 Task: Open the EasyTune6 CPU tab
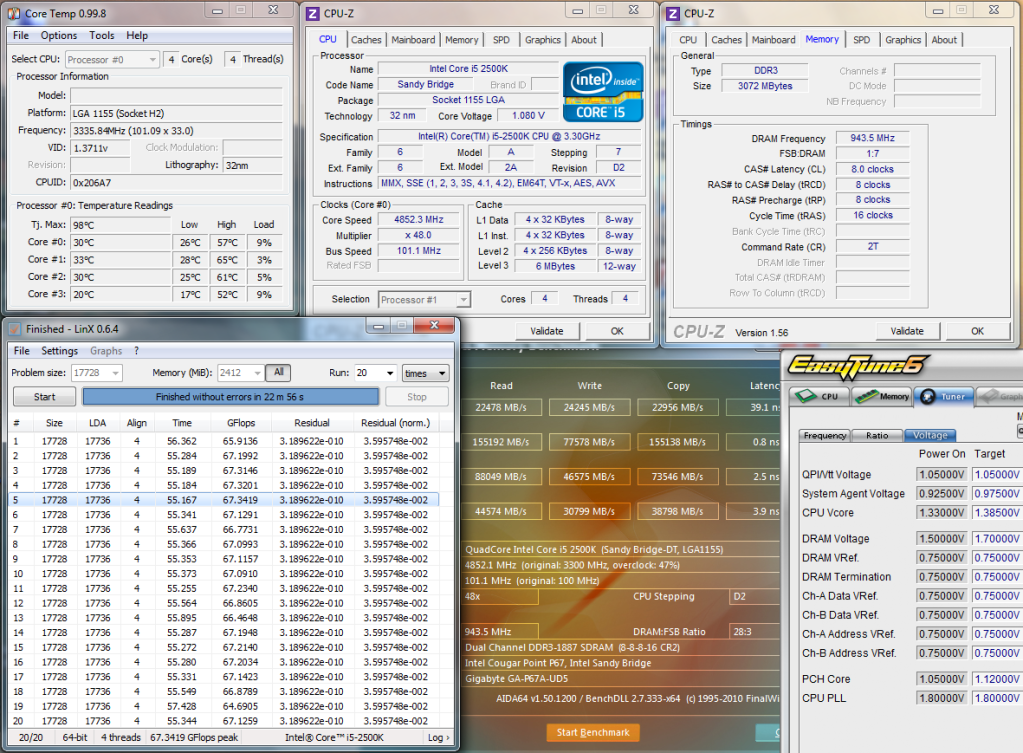[x=819, y=396]
